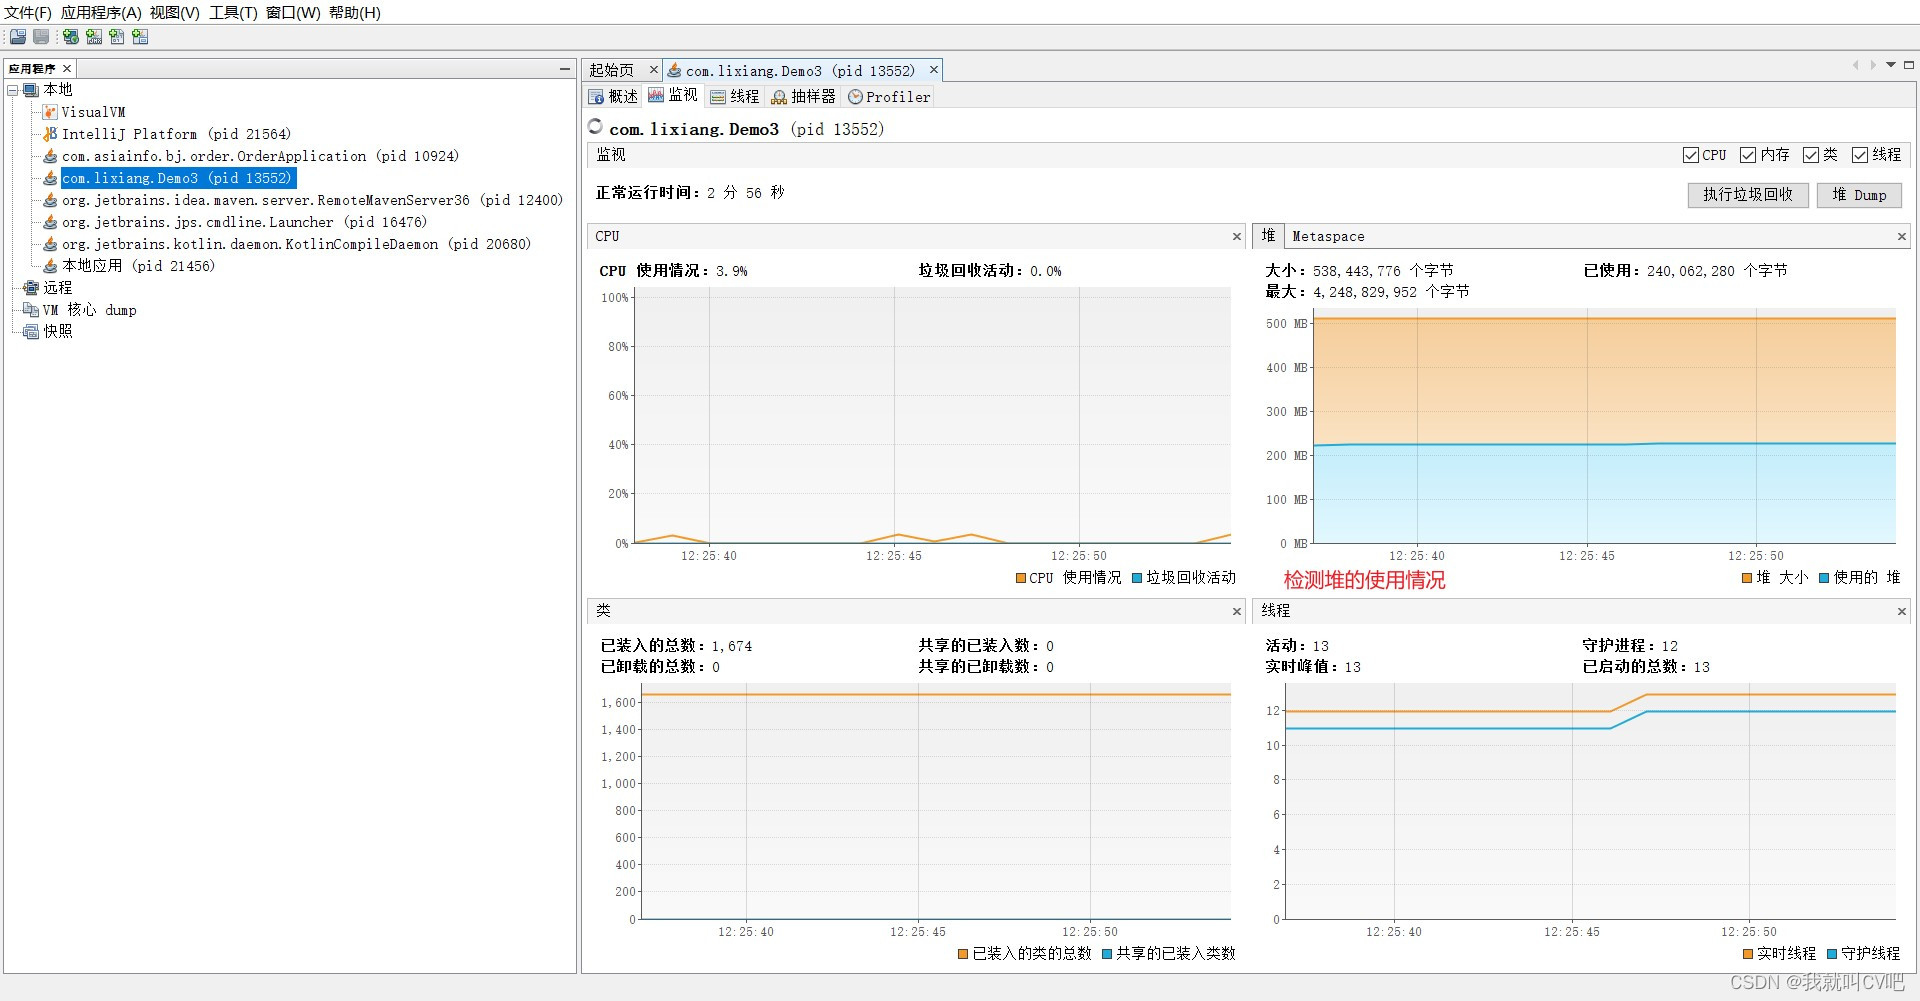Click the blue 使用的 堆 legend swatch
This screenshot has height=1001, width=1920.
(1824, 578)
